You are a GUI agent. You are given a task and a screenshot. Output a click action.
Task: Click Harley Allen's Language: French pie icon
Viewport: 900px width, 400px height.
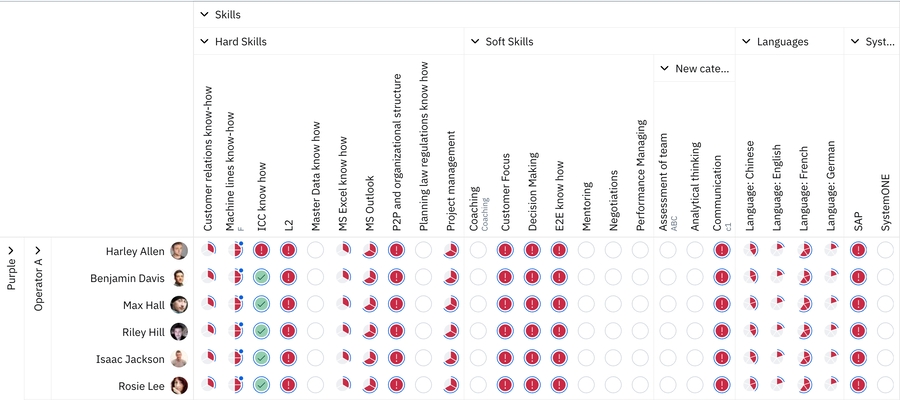804,250
